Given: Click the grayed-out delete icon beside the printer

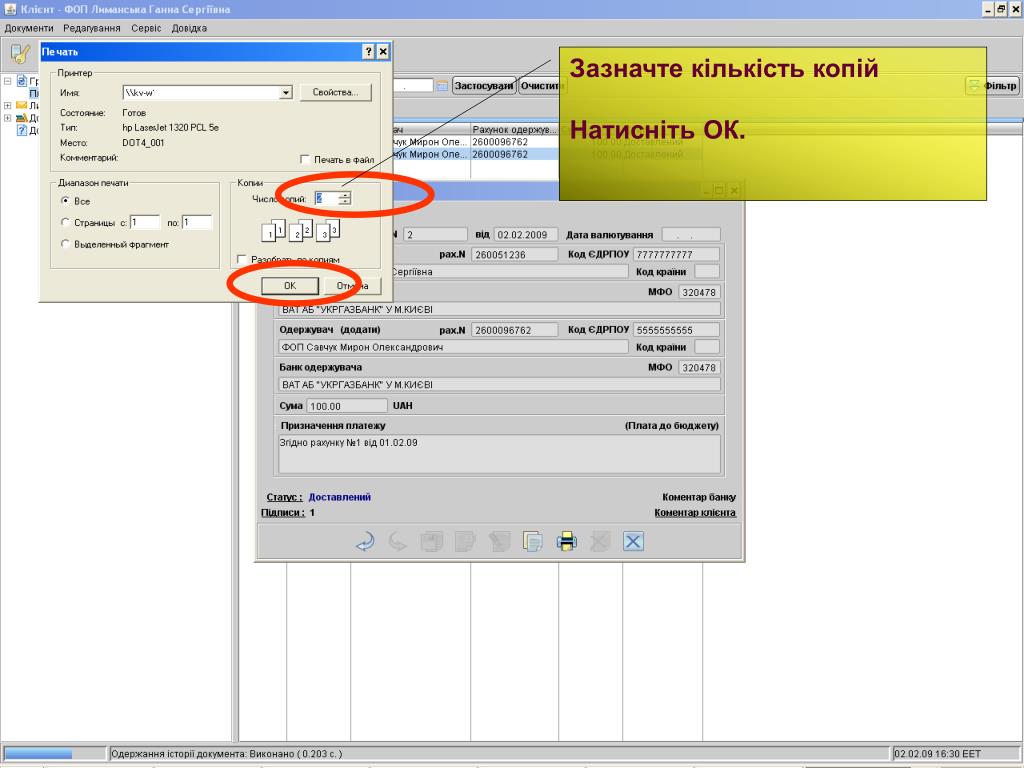Looking at the screenshot, I should tap(600, 541).
